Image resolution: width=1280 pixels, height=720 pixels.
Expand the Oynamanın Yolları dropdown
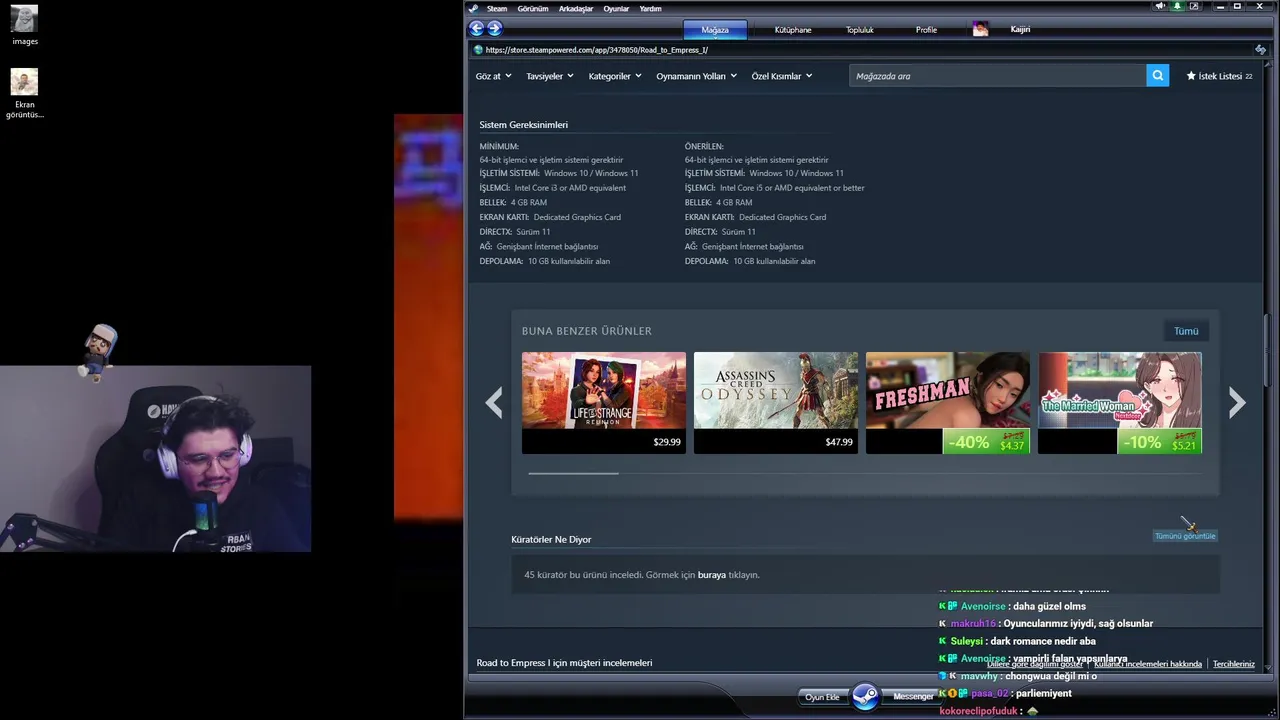pyautogui.click(x=696, y=76)
